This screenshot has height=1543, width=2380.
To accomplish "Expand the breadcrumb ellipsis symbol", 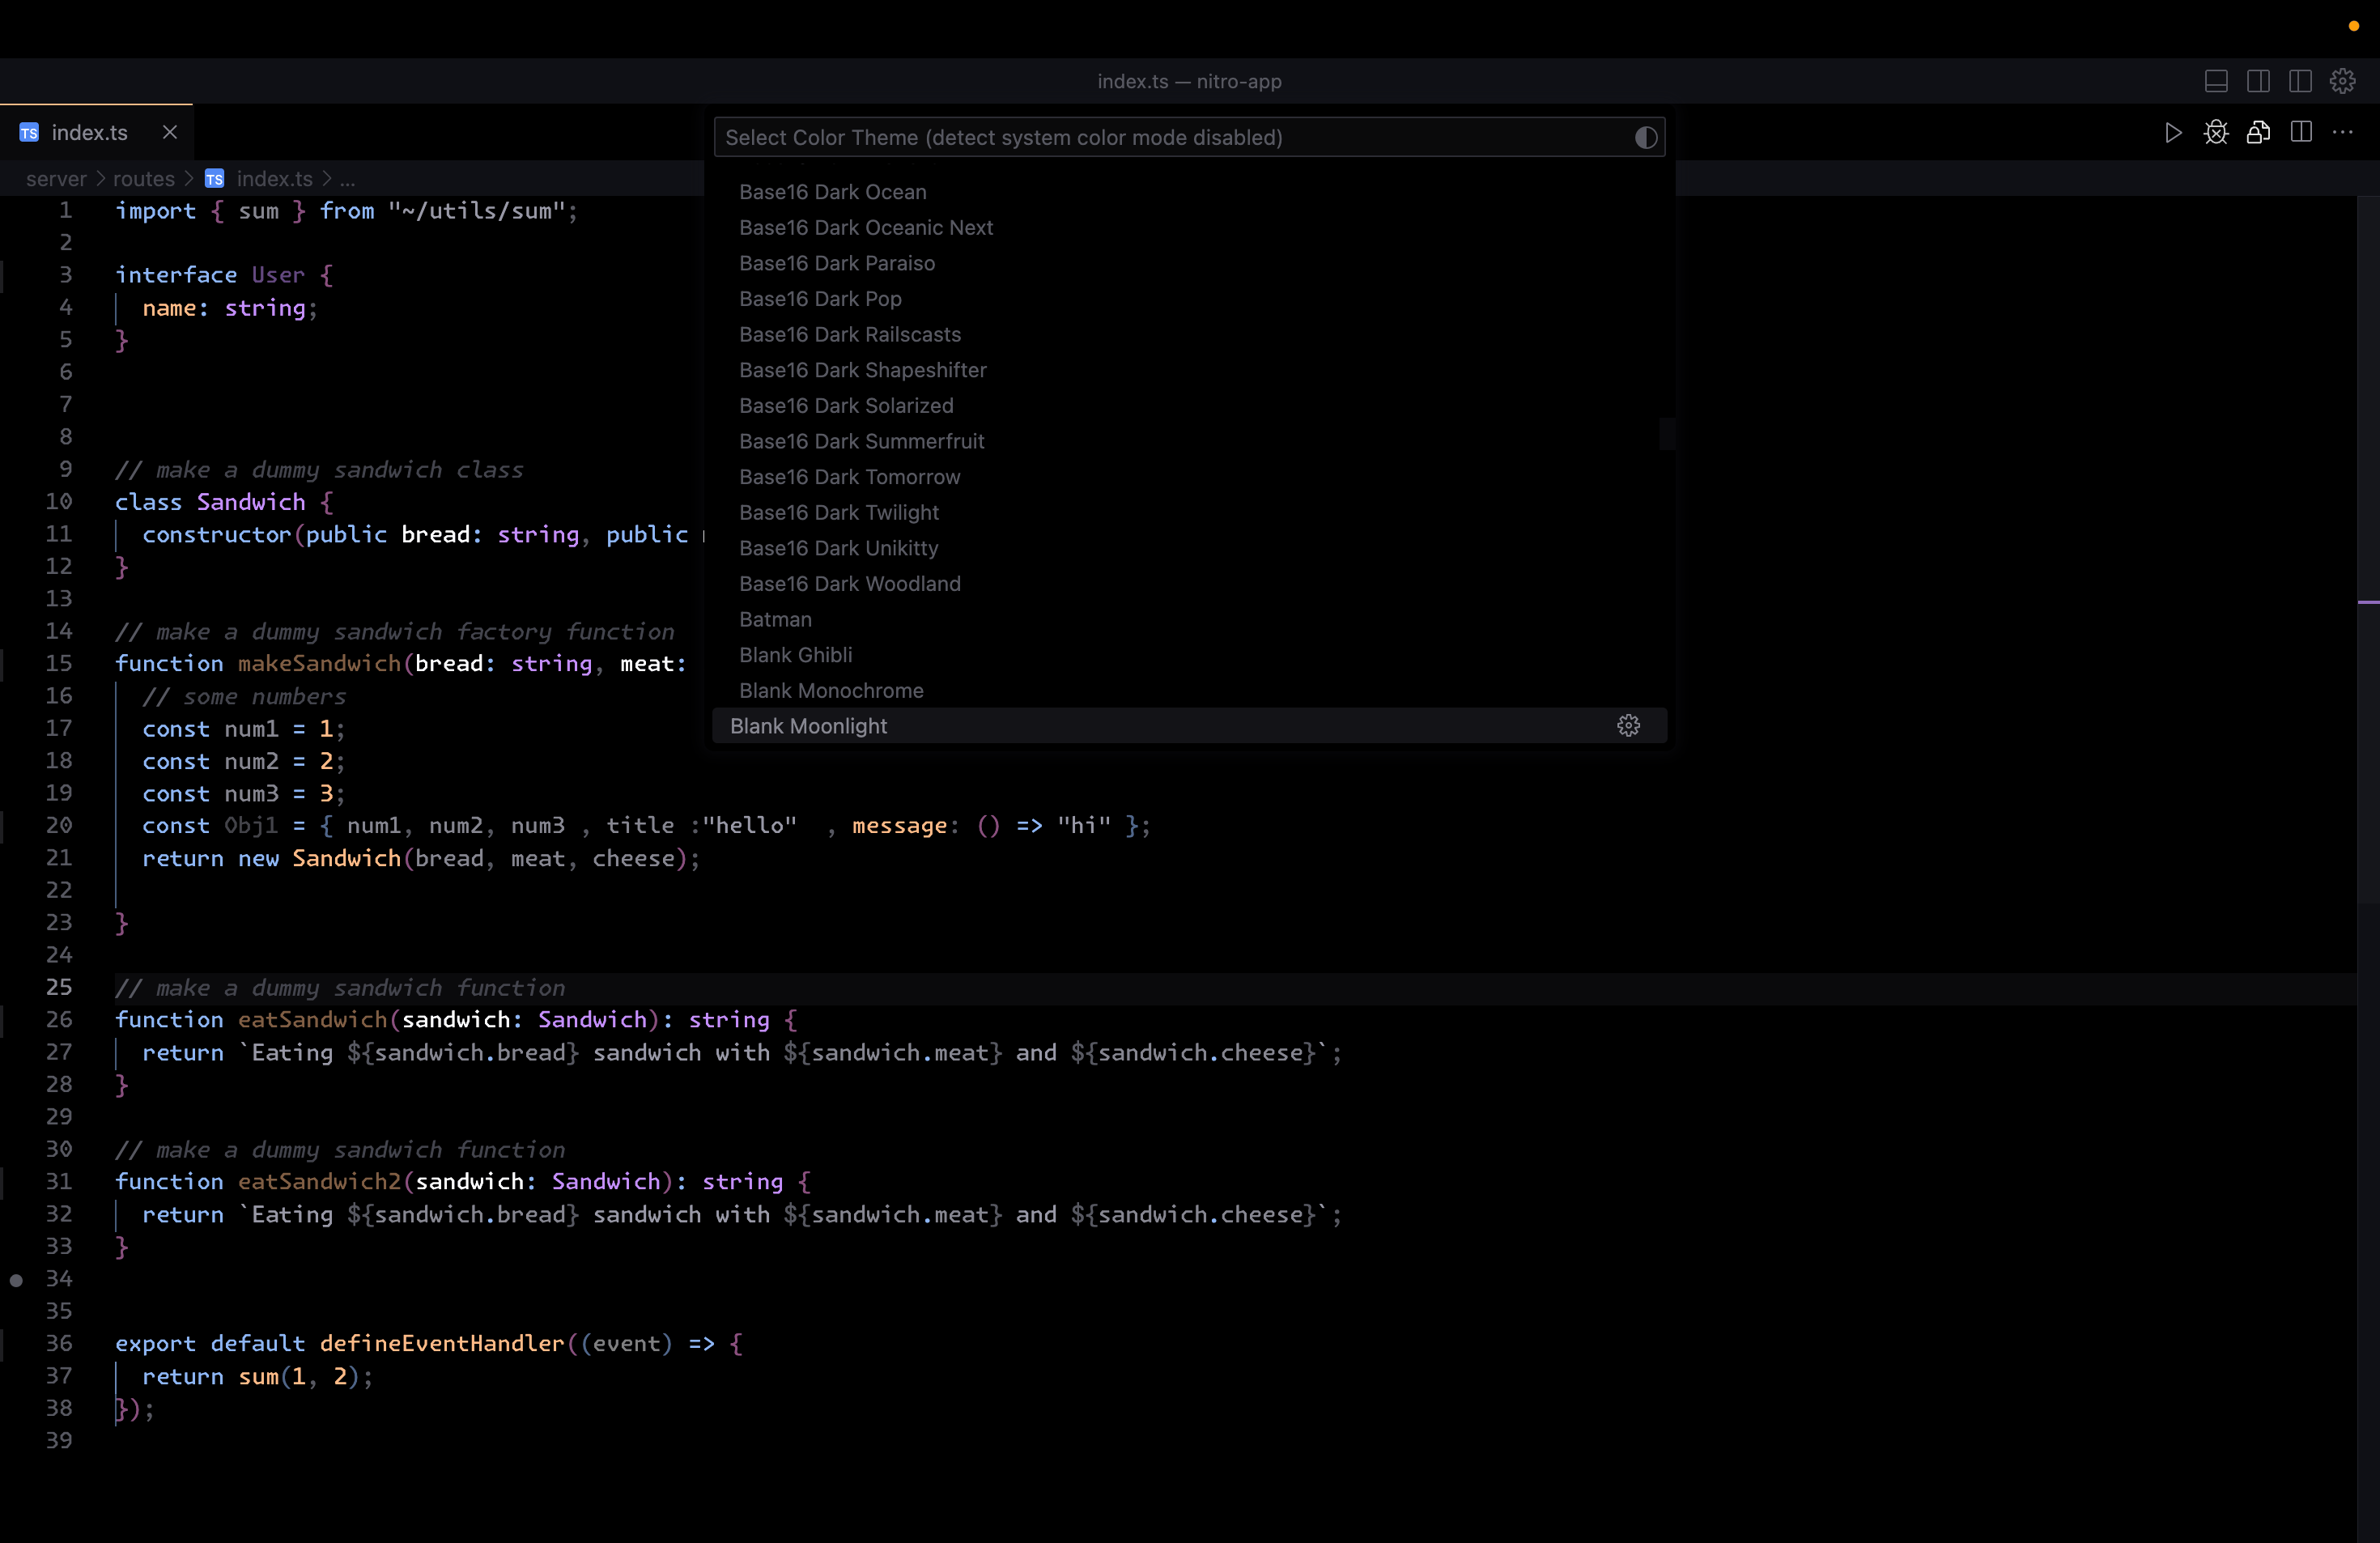I will point(347,178).
